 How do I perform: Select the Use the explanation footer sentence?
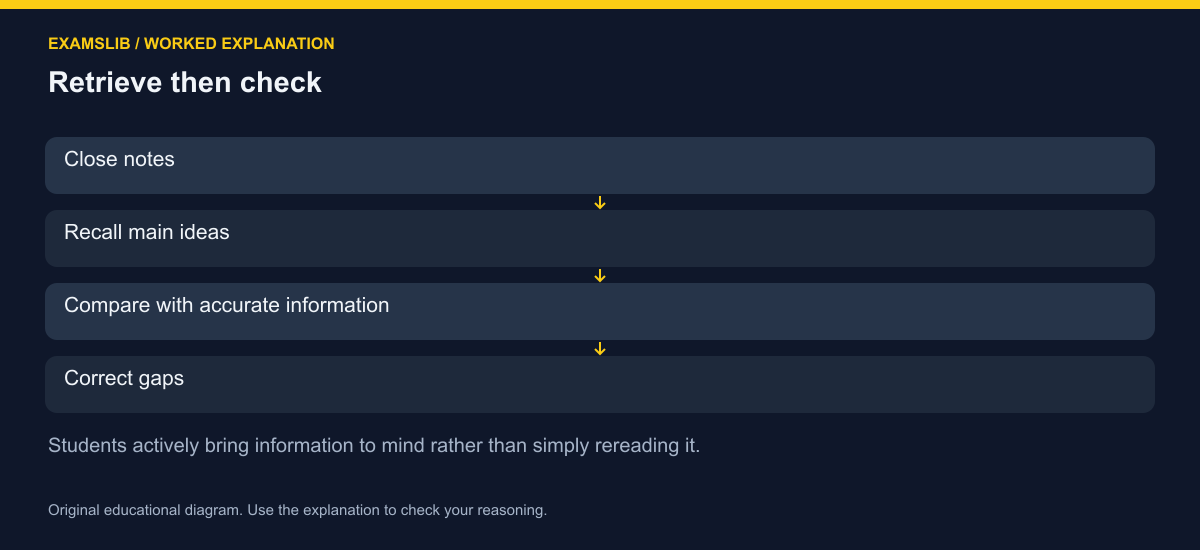click(x=395, y=510)
